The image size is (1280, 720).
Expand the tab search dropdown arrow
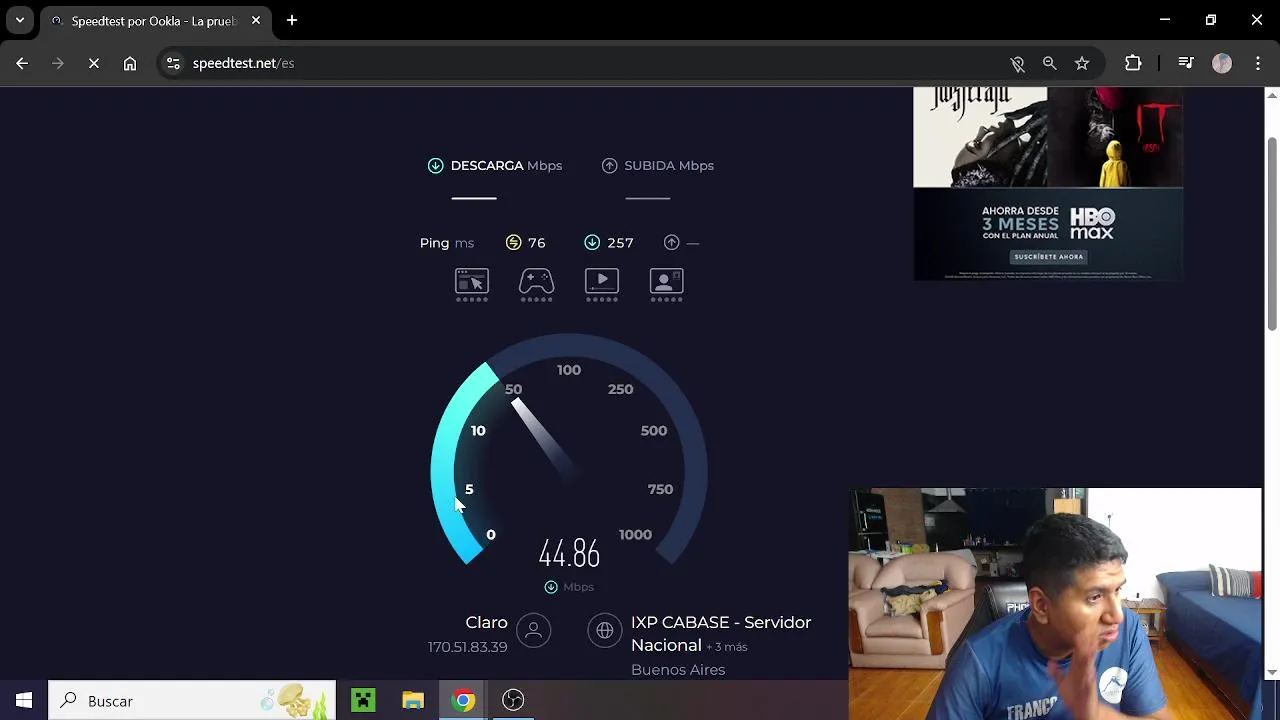[x=20, y=20]
